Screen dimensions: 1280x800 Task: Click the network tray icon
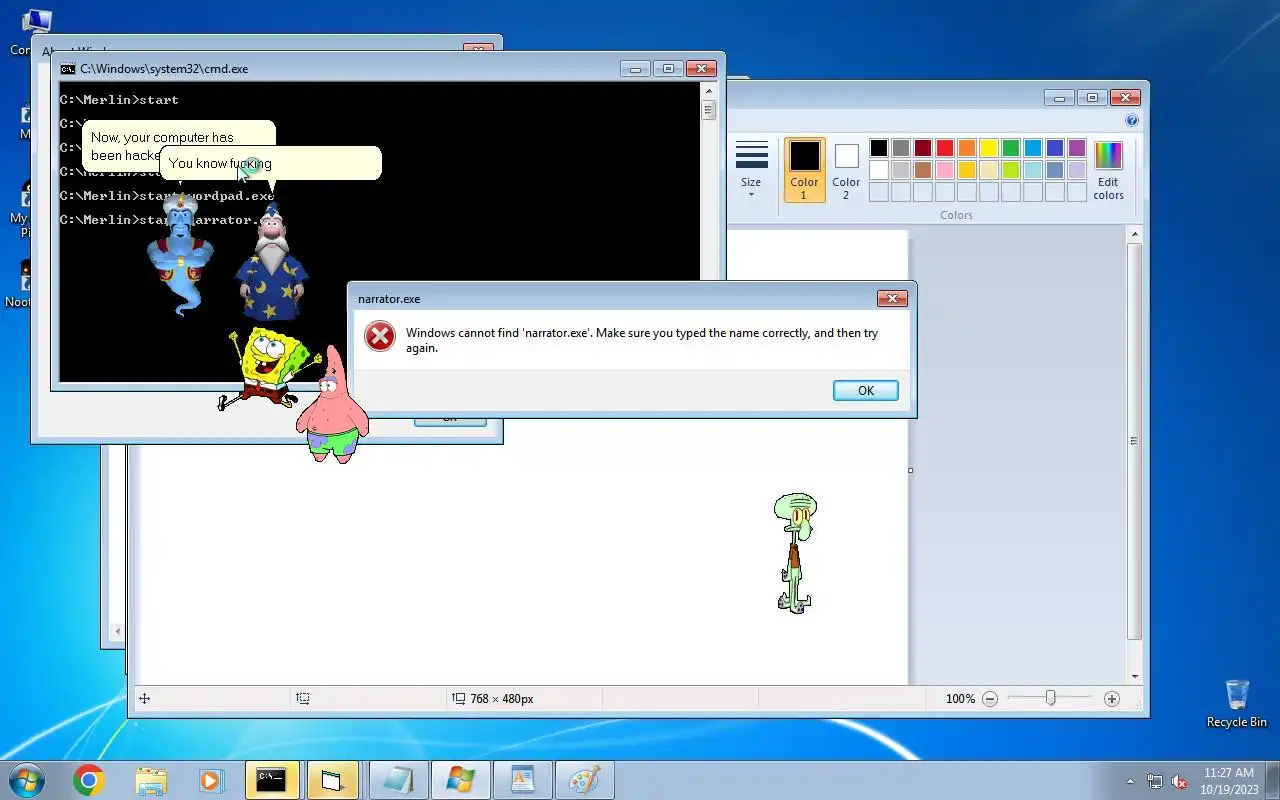click(1155, 781)
